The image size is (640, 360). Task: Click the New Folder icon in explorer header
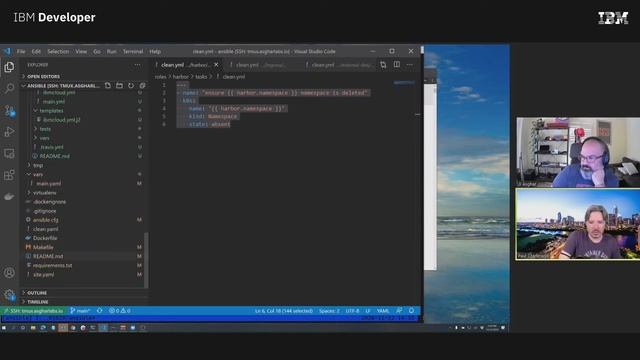119,86
